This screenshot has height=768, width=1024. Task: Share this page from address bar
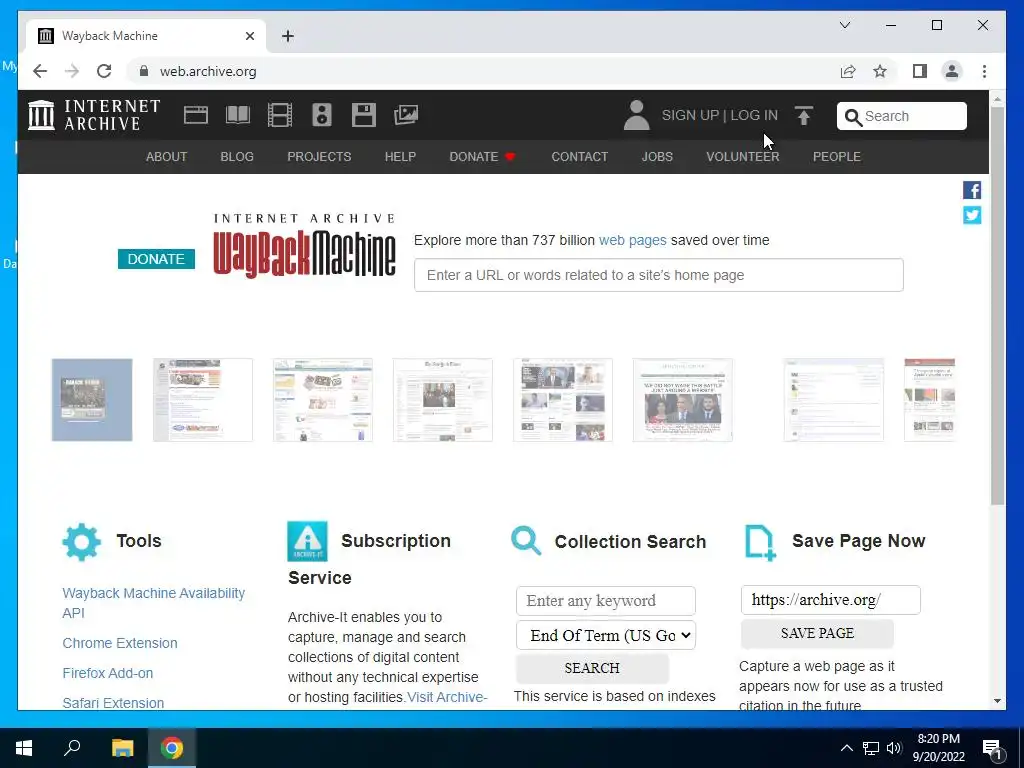click(x=848, y=71)
